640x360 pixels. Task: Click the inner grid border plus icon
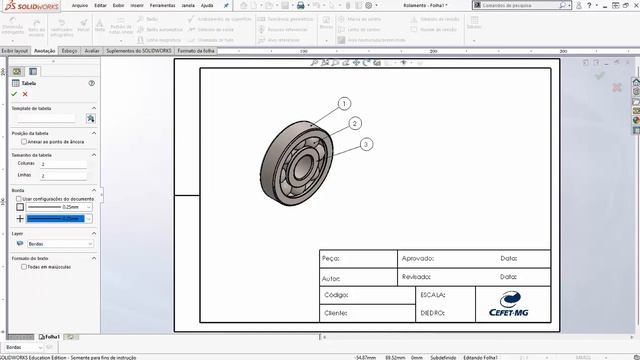pyautogui.click(x=20, y=219)
